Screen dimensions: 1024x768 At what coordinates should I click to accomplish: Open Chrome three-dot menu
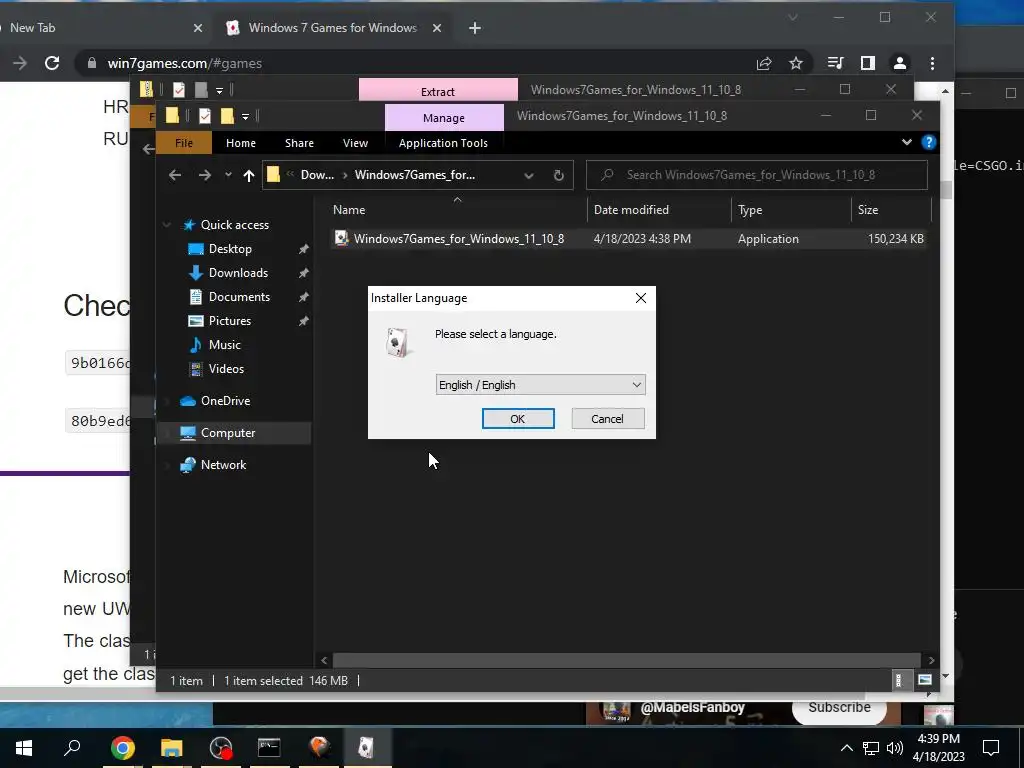(932, 63)
